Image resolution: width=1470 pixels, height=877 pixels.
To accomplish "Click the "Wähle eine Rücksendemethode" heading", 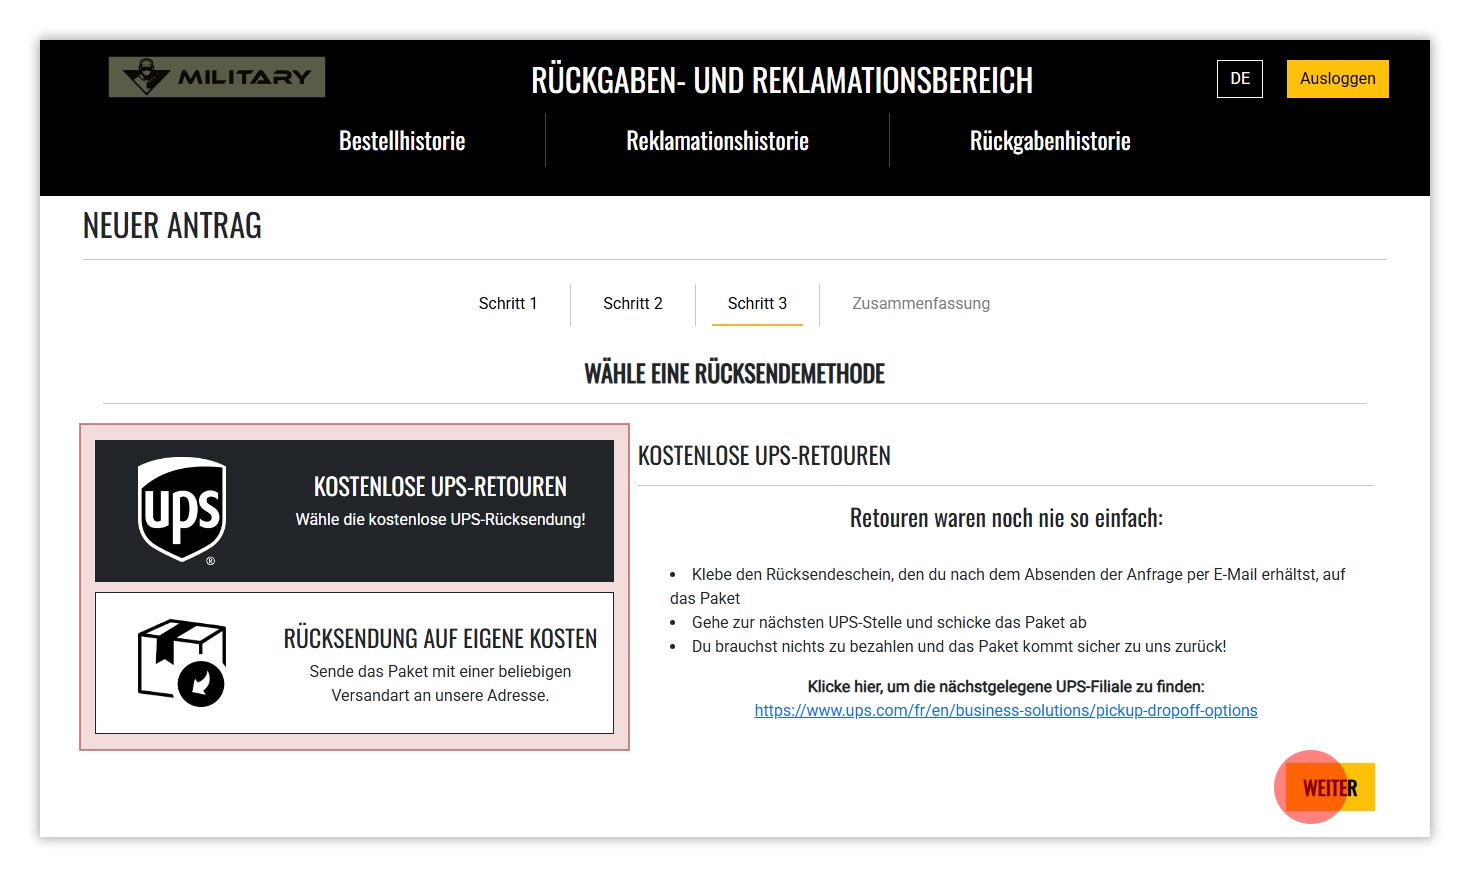I will click(x=734, y=374).
